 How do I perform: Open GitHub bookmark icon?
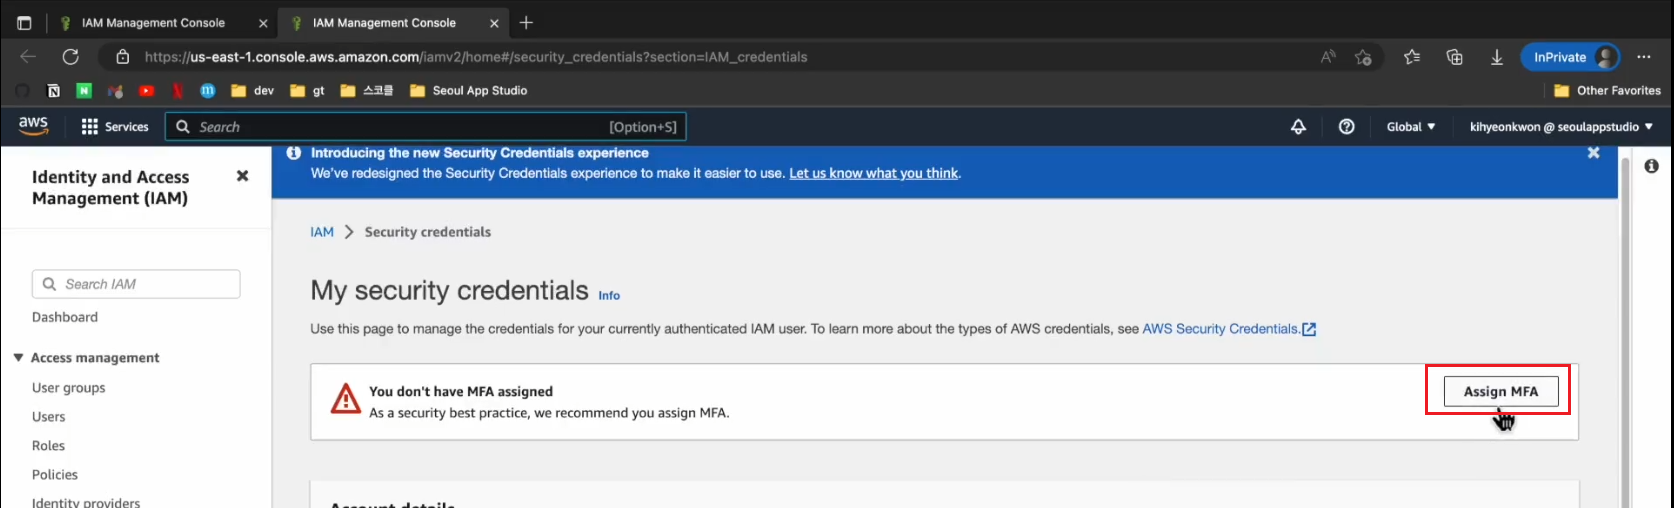click(22, 90)
